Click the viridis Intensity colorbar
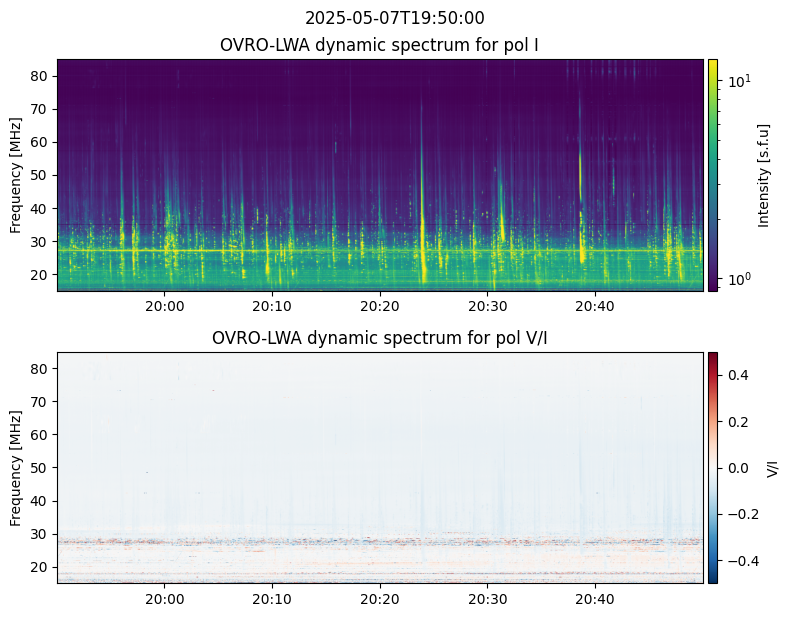This screenshot has height=617, width=789. 713,175
